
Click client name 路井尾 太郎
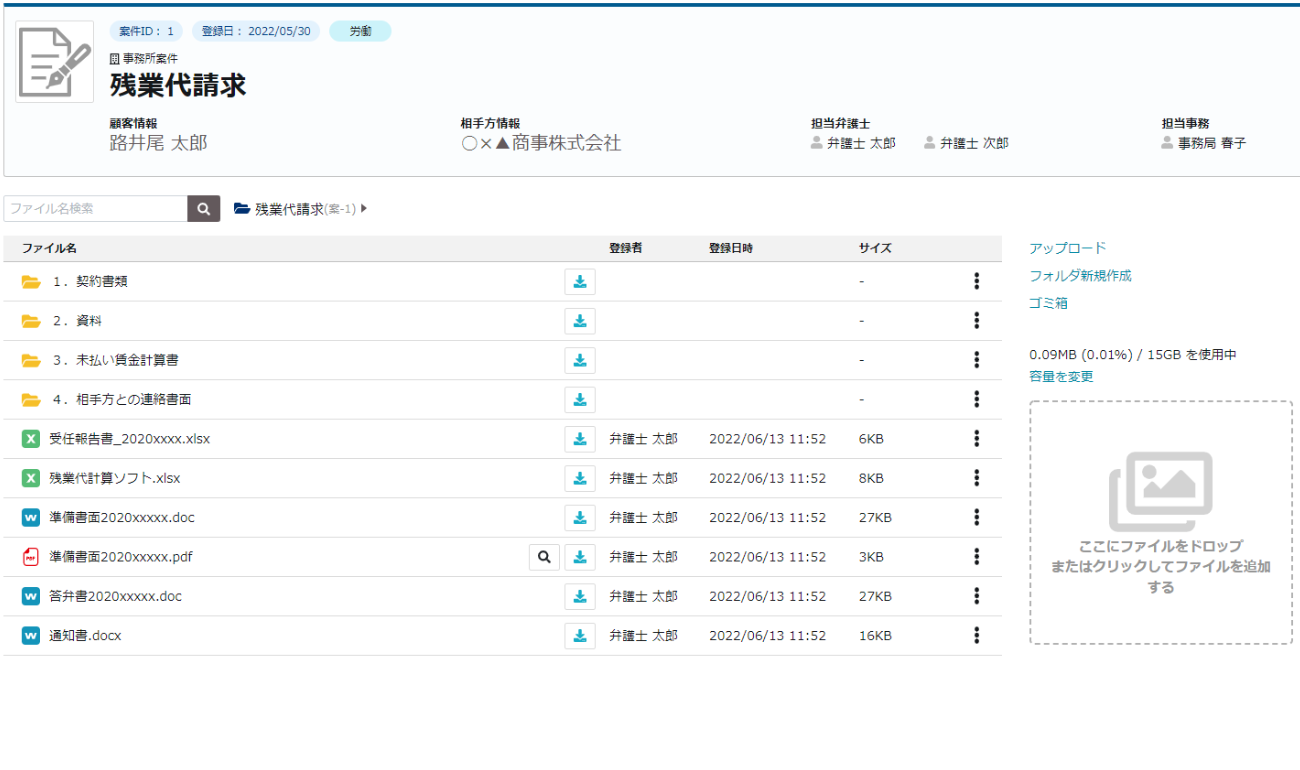pyautogui.click(x=158, y=144)
